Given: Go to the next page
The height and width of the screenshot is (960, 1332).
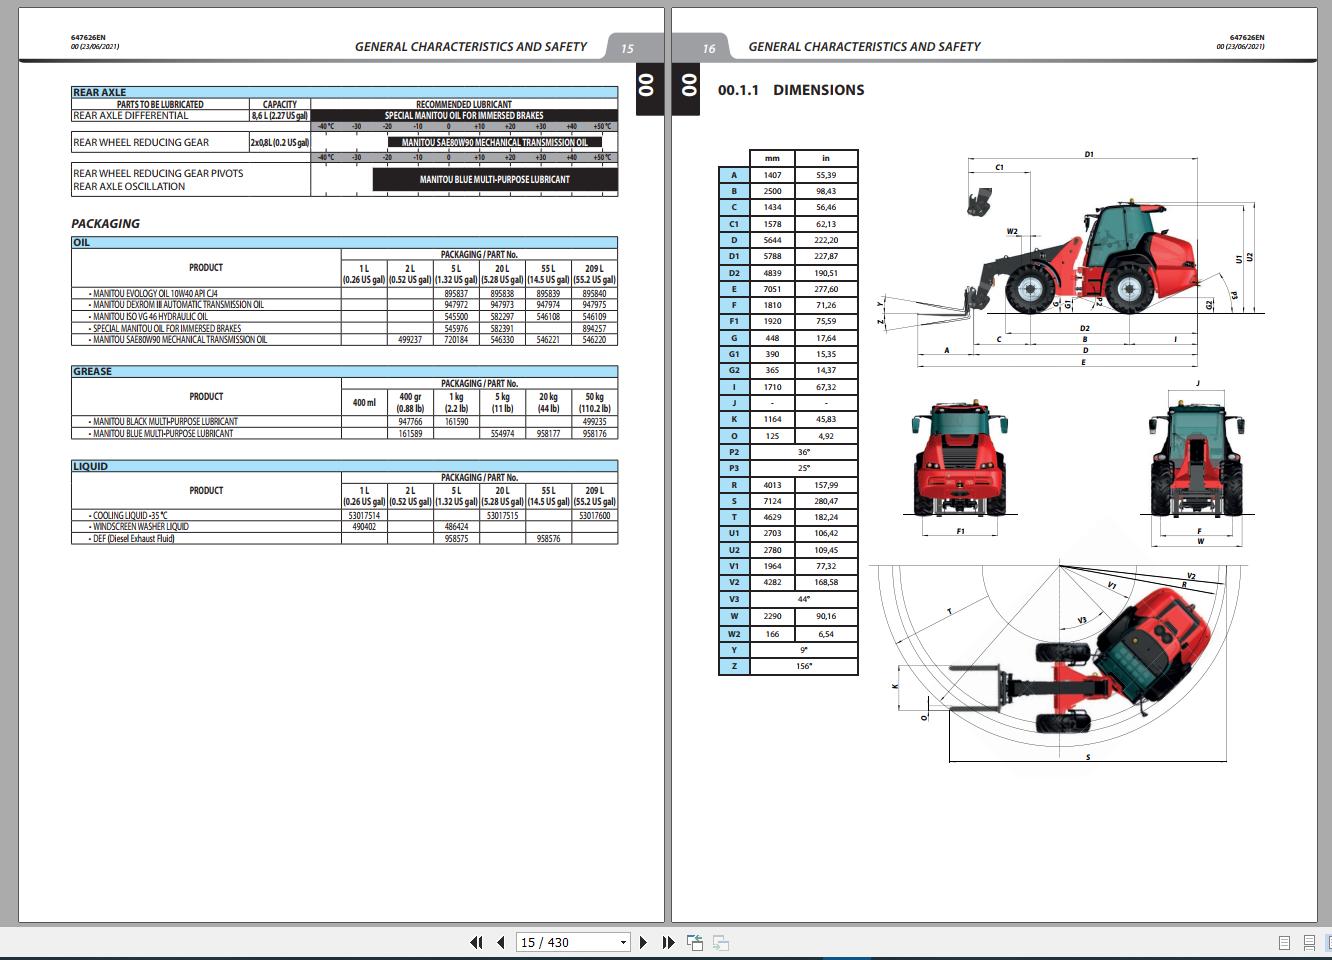Looking at the screenshot, I should click(x=643, y=942).
